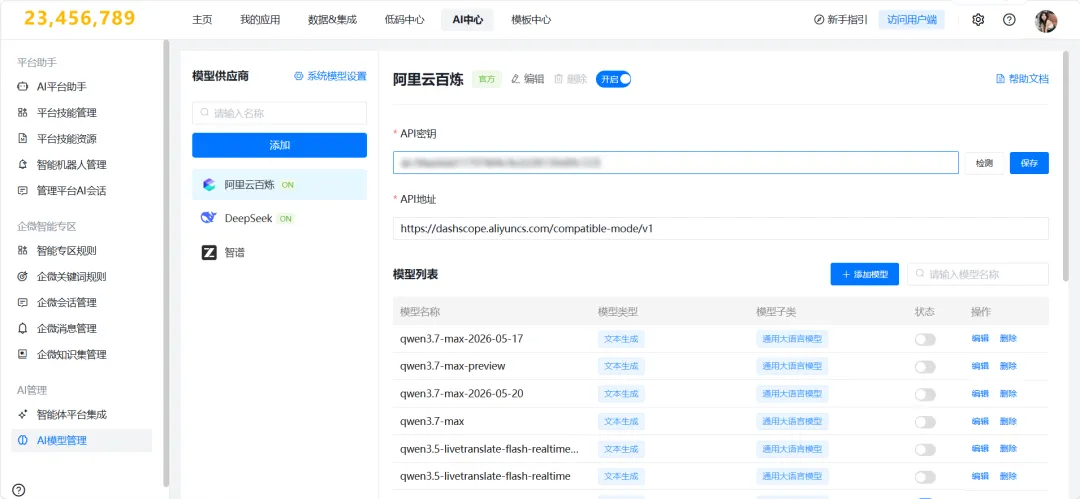The height and width of the screenshot is (499, 1080).
Task: Click 删除 for qwen3.7-max-2026-05-17
Action: (x=1008, y=338)
